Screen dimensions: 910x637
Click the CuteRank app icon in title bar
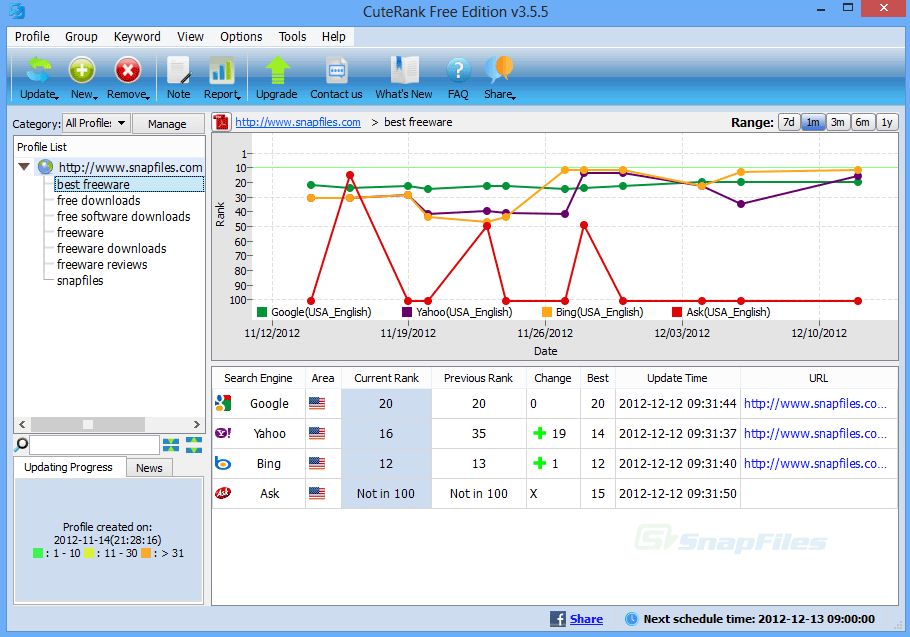tap(17, 10)
